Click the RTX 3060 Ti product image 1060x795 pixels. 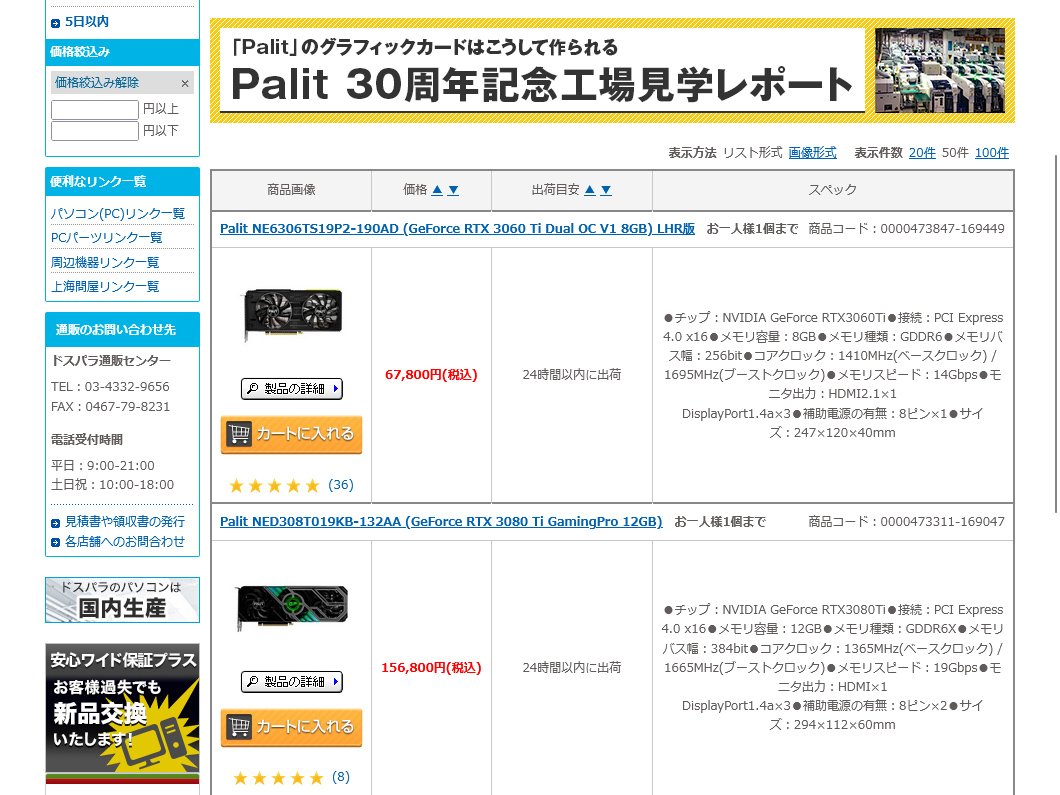point(292,314)
